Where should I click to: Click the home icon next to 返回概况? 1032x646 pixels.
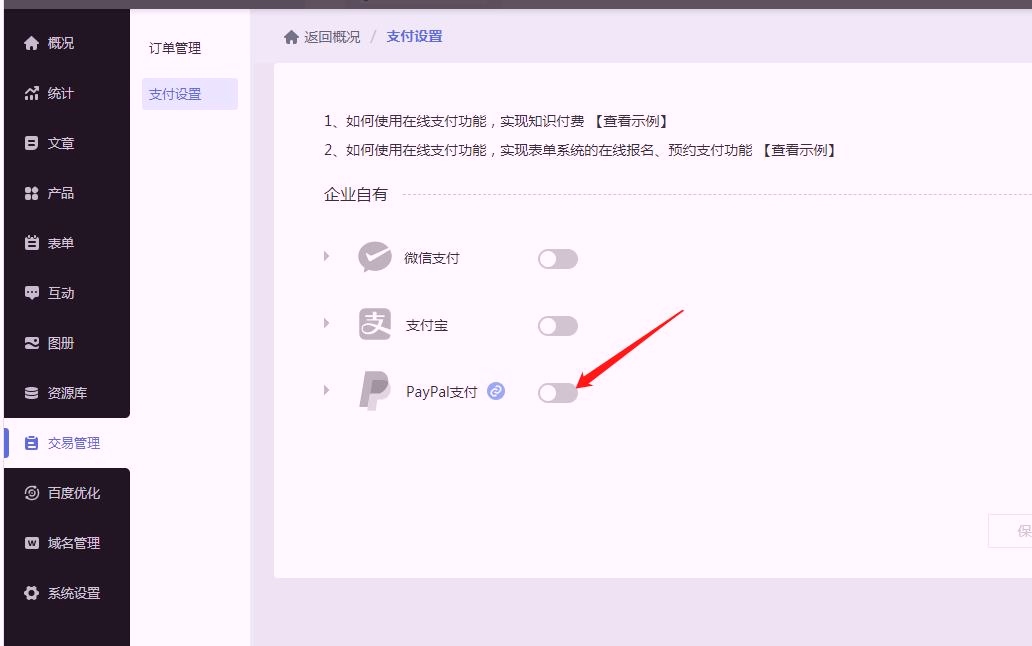pos(291,37)
